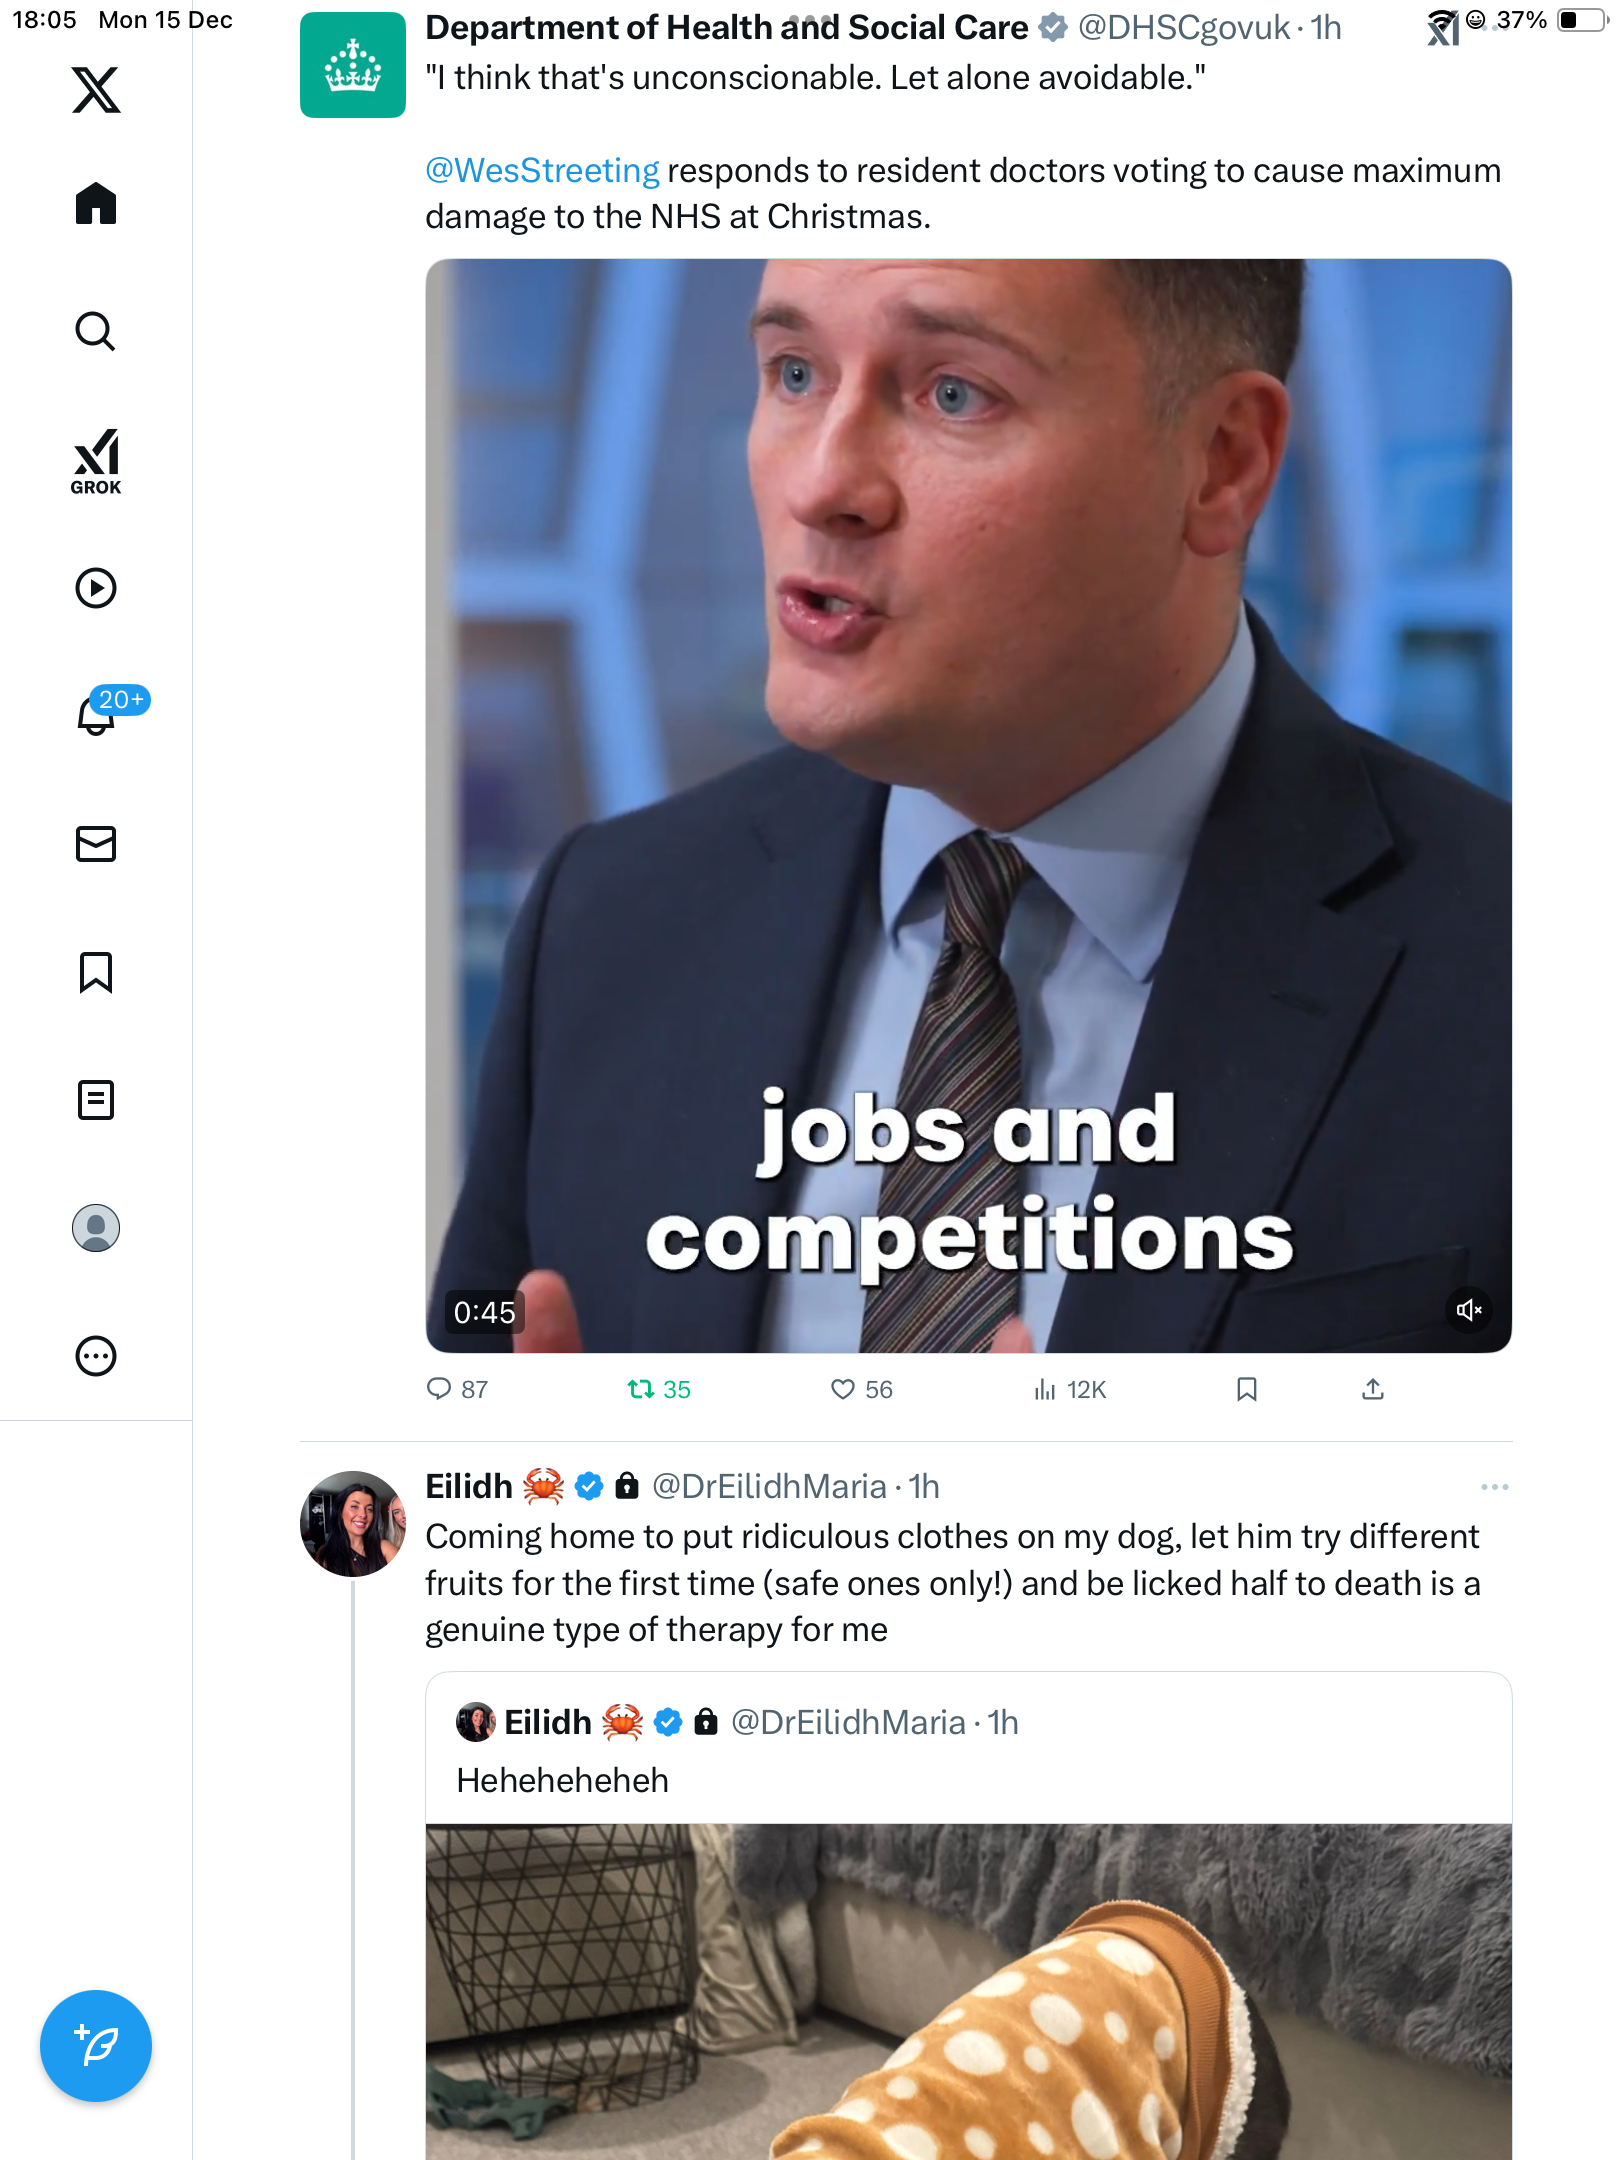Open Notifications bell with 20+ badge
The image size is (1620, 2160).
coord(98,714)
